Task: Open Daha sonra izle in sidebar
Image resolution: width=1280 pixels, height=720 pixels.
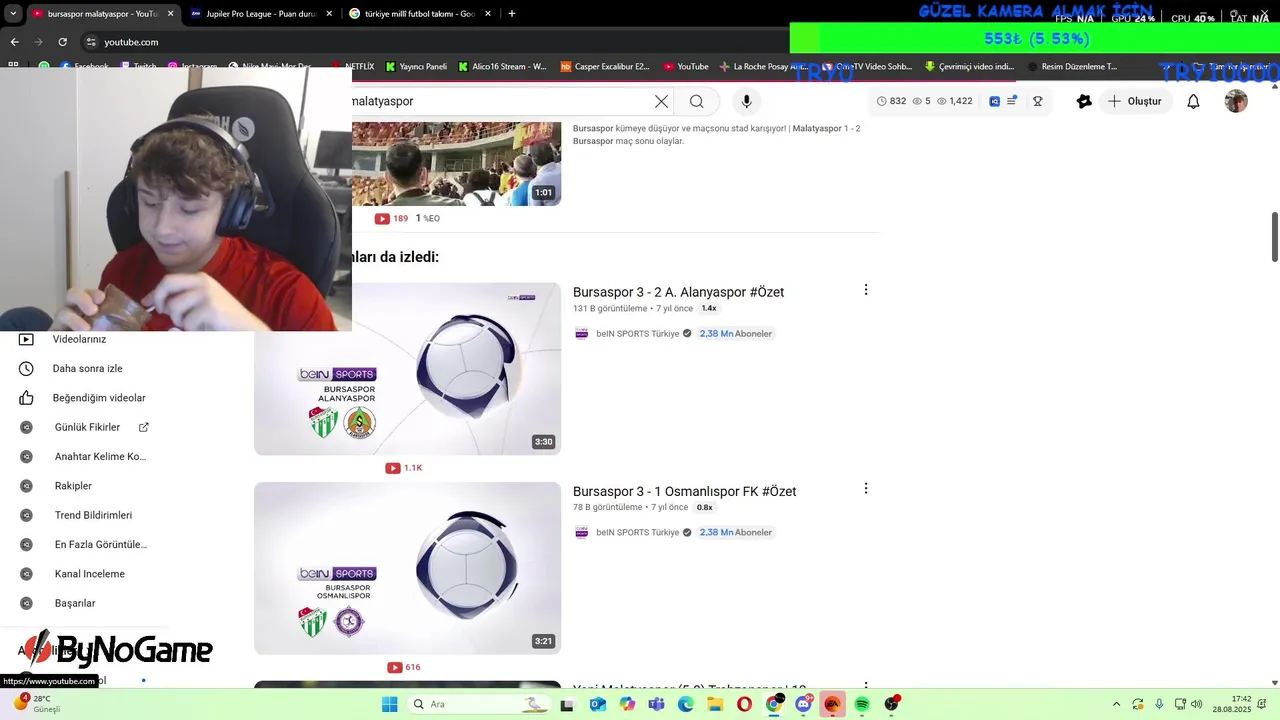Action: coord(87,369)
